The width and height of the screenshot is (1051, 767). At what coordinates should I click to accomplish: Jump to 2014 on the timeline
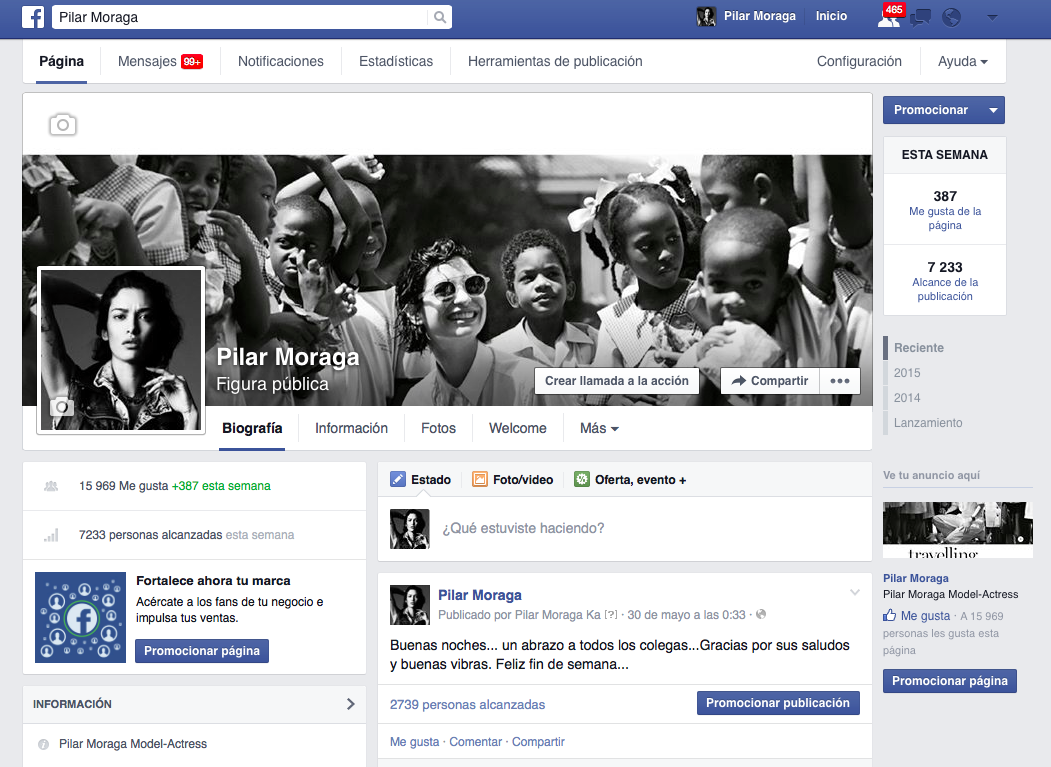(x=907, y=398)
